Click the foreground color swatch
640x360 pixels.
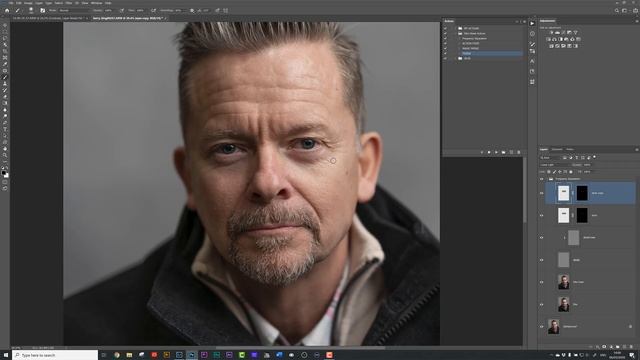[3, 173]
